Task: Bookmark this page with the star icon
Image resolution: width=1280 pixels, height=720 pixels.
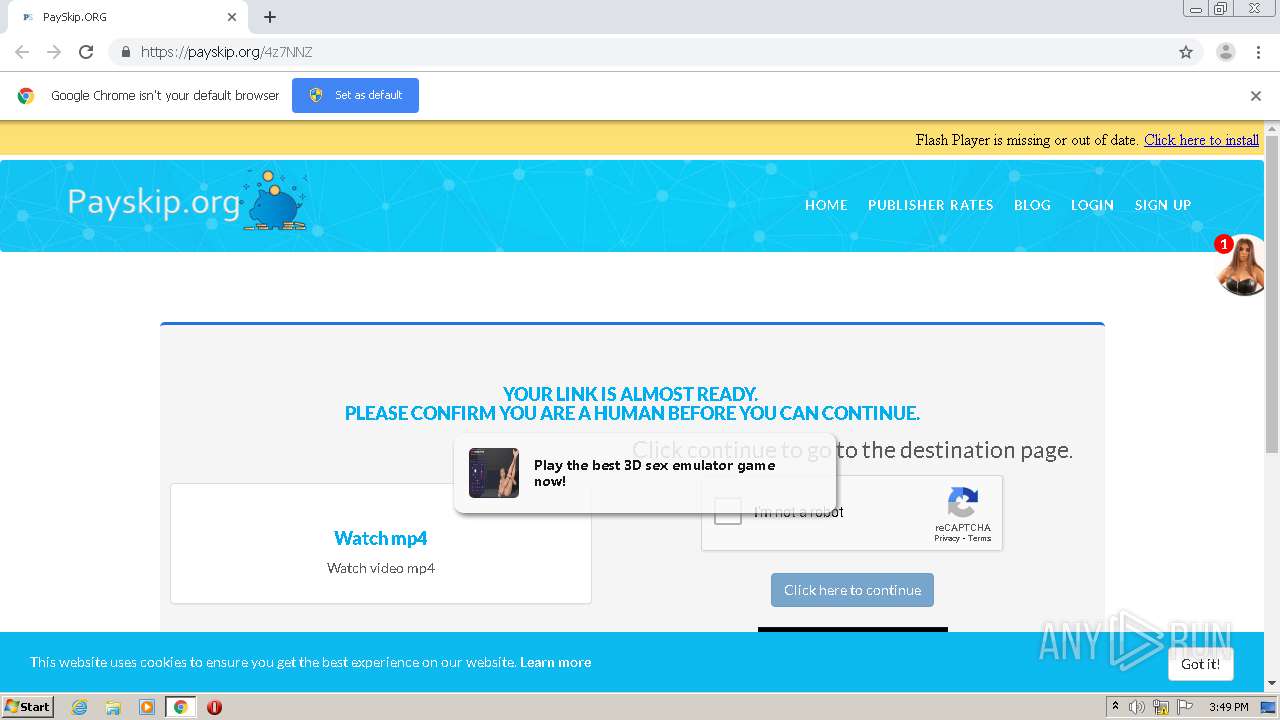Action: (x=1186, y=52)
